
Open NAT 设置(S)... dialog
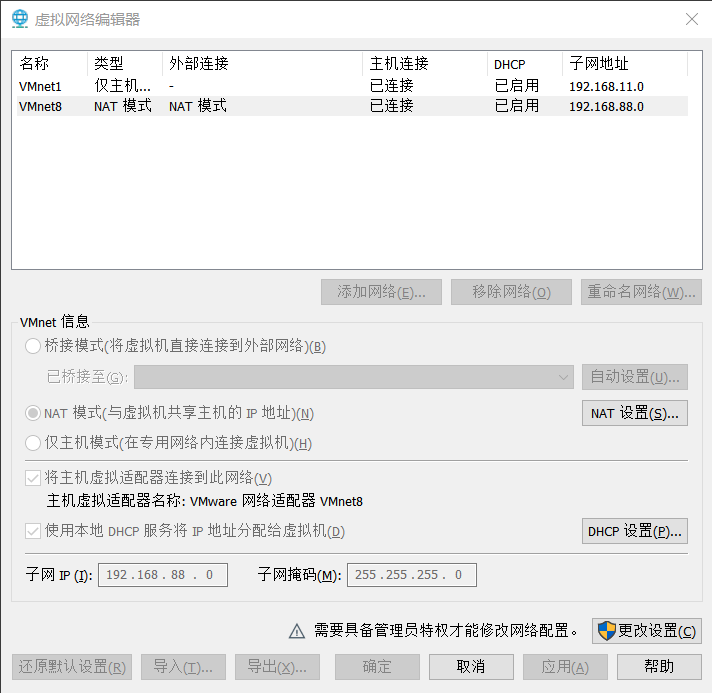point(635,413)
